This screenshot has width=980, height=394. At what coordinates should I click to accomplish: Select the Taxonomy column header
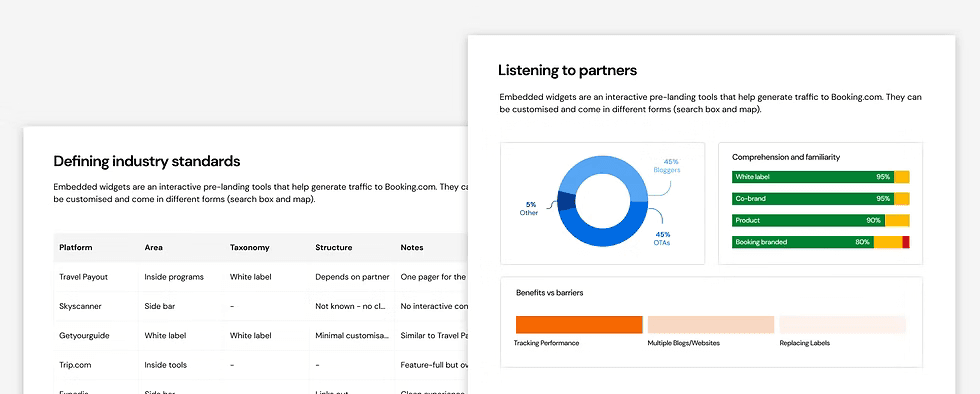[249, 247]
